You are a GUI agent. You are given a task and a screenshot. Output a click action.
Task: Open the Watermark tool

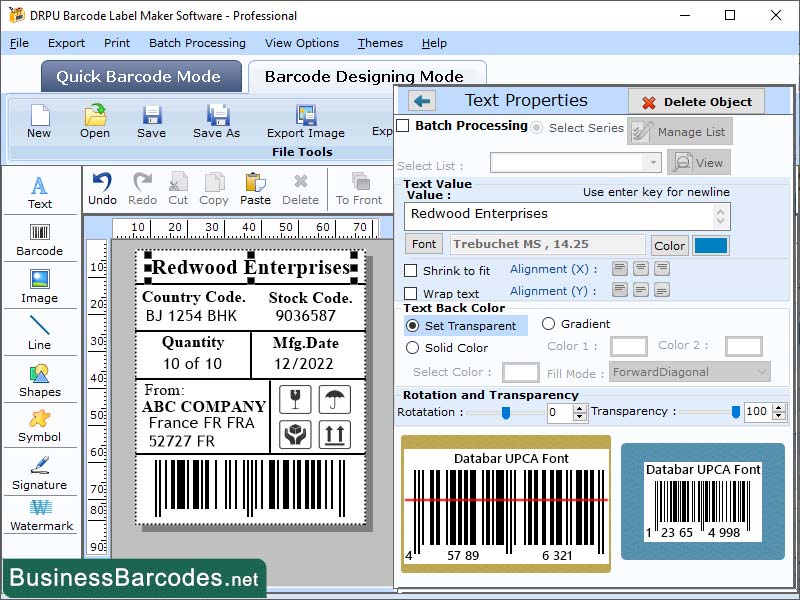[x=40, y=517]
